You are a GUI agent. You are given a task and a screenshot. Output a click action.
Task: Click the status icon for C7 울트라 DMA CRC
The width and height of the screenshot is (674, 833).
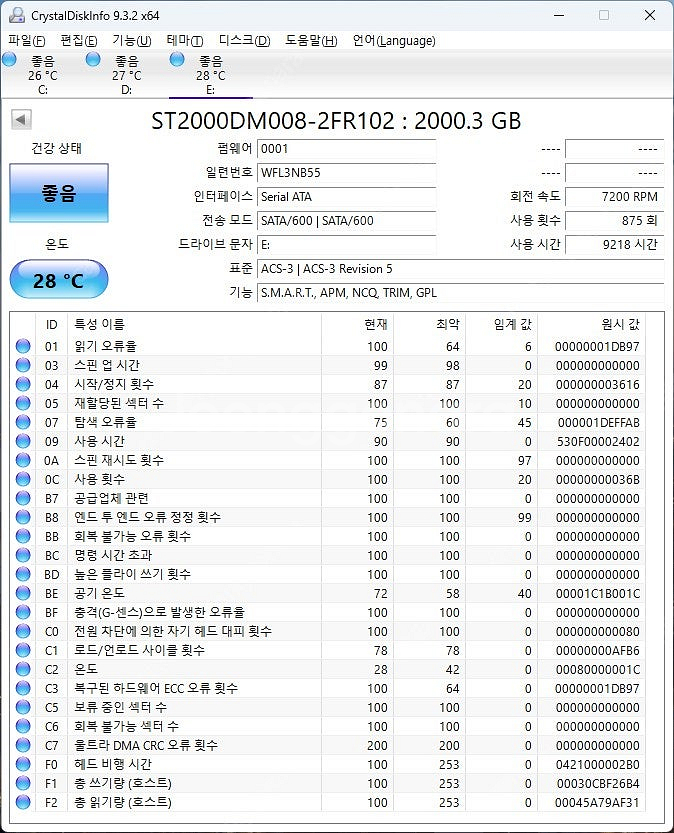pos(23,745)
